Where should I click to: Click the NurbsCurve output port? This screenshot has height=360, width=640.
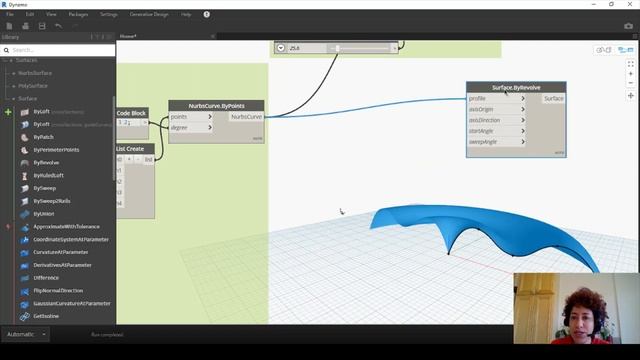click(x=246, y=117)
